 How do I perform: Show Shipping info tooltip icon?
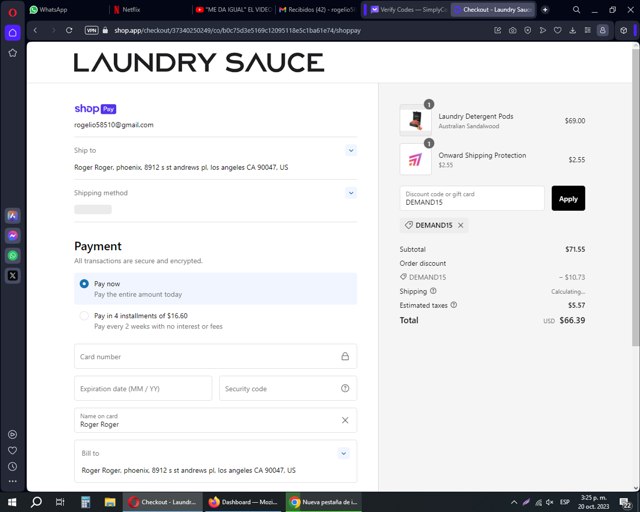433,291
